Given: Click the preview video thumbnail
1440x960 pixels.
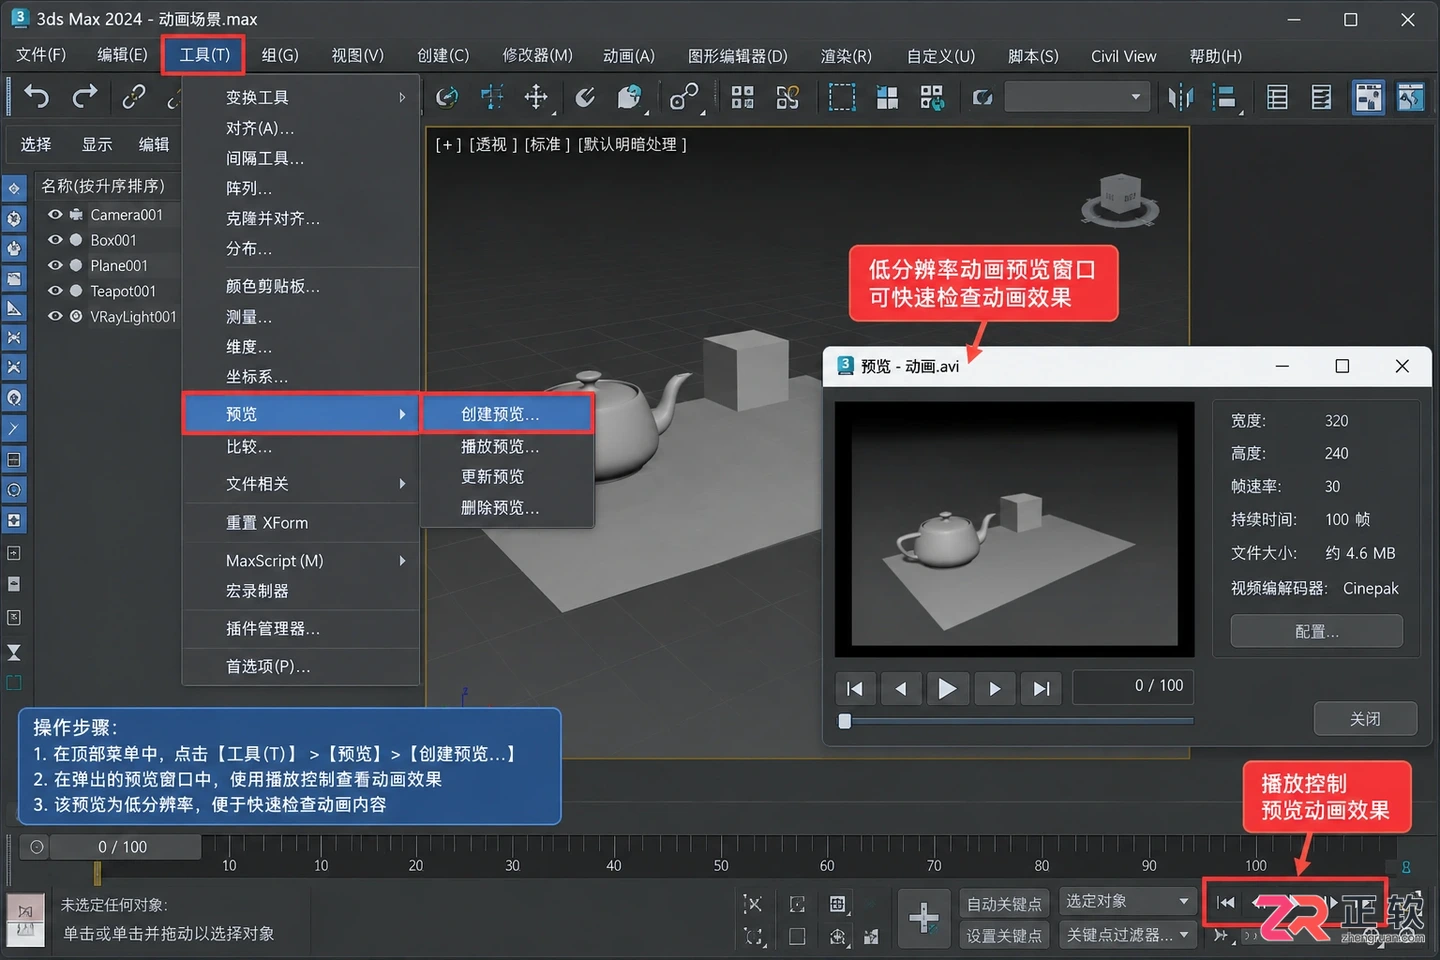Looking at the screenshot, I should 1014,529.
